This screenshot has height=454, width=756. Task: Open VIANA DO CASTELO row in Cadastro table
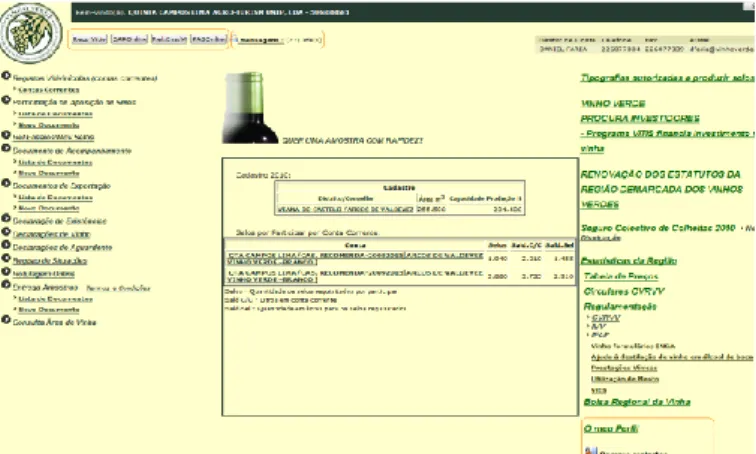tap(346, 209)
